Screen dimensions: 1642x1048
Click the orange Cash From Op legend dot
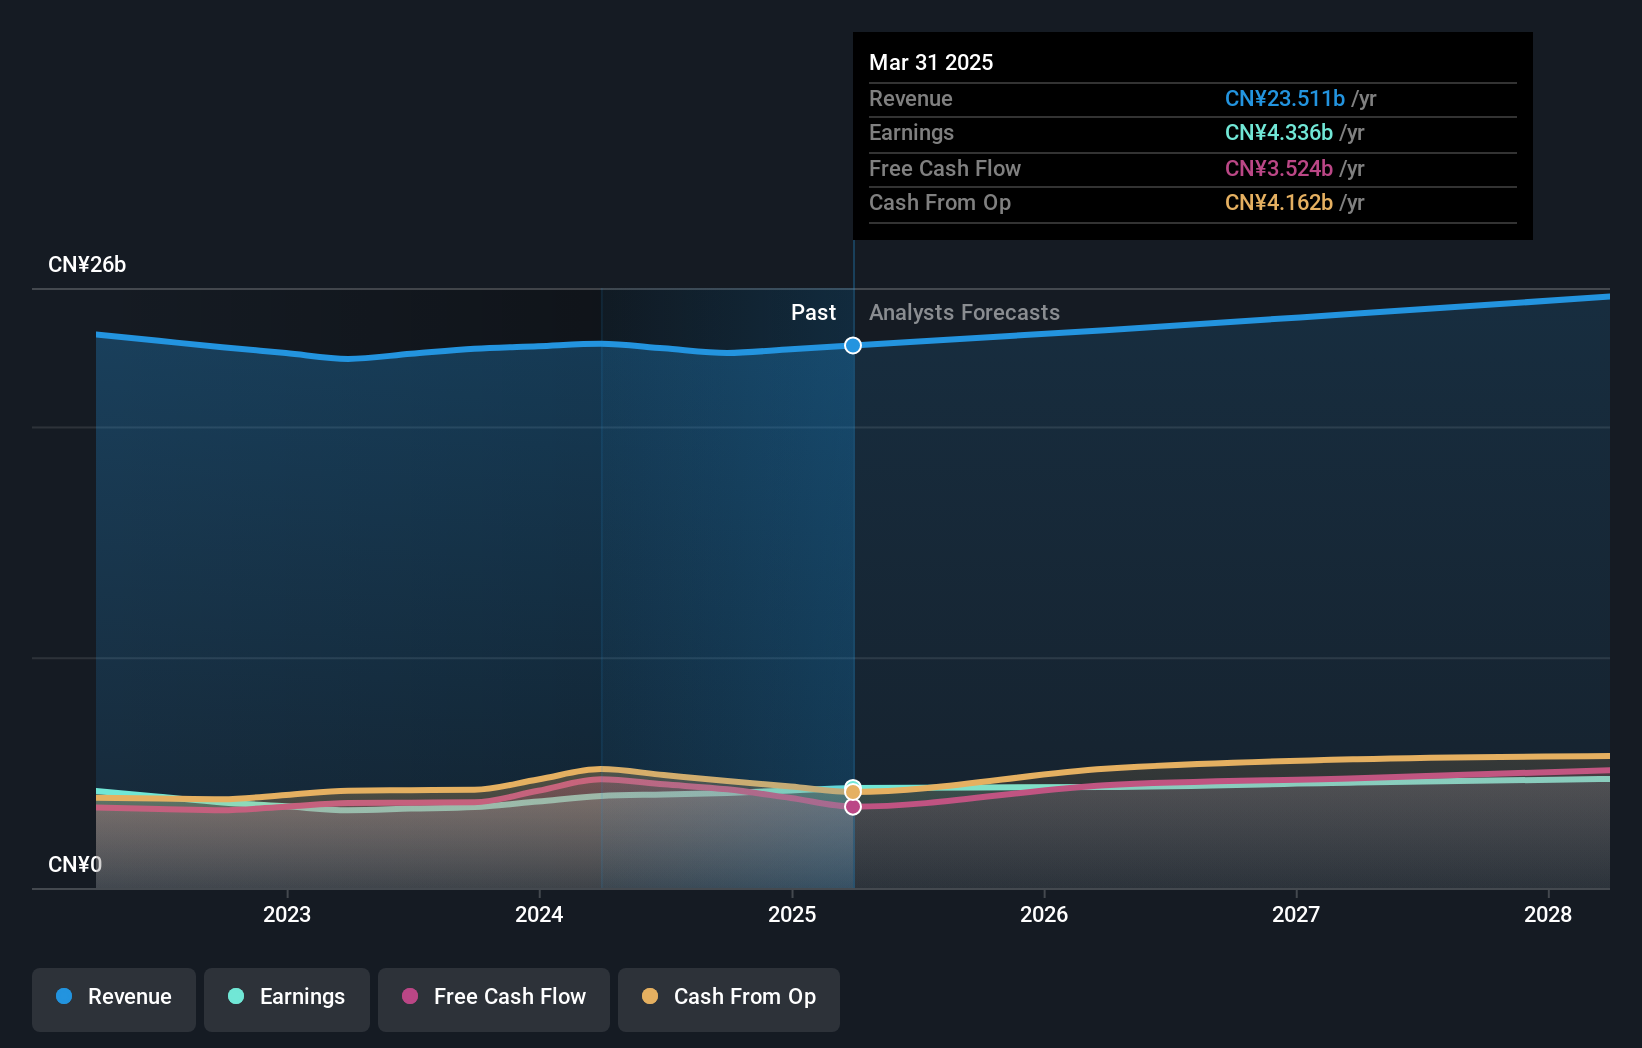(650, 997)
